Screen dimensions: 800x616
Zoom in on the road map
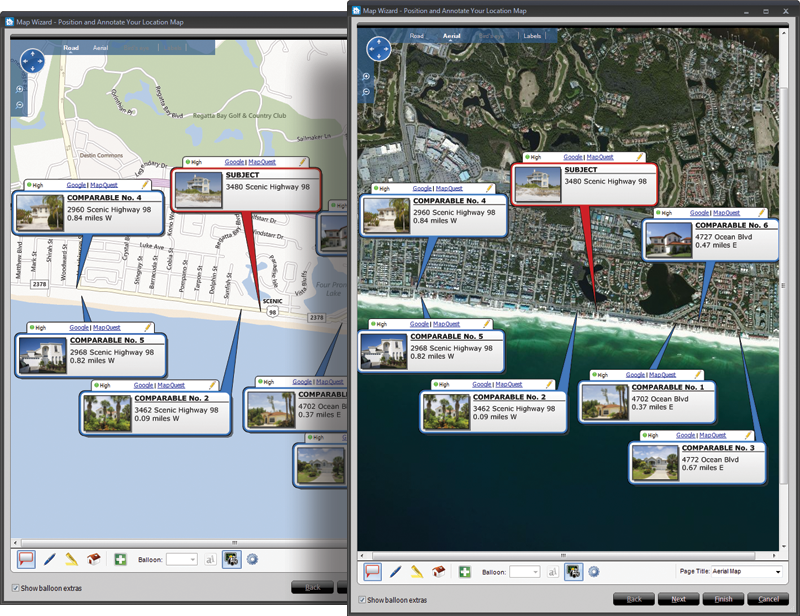point(19,89)
